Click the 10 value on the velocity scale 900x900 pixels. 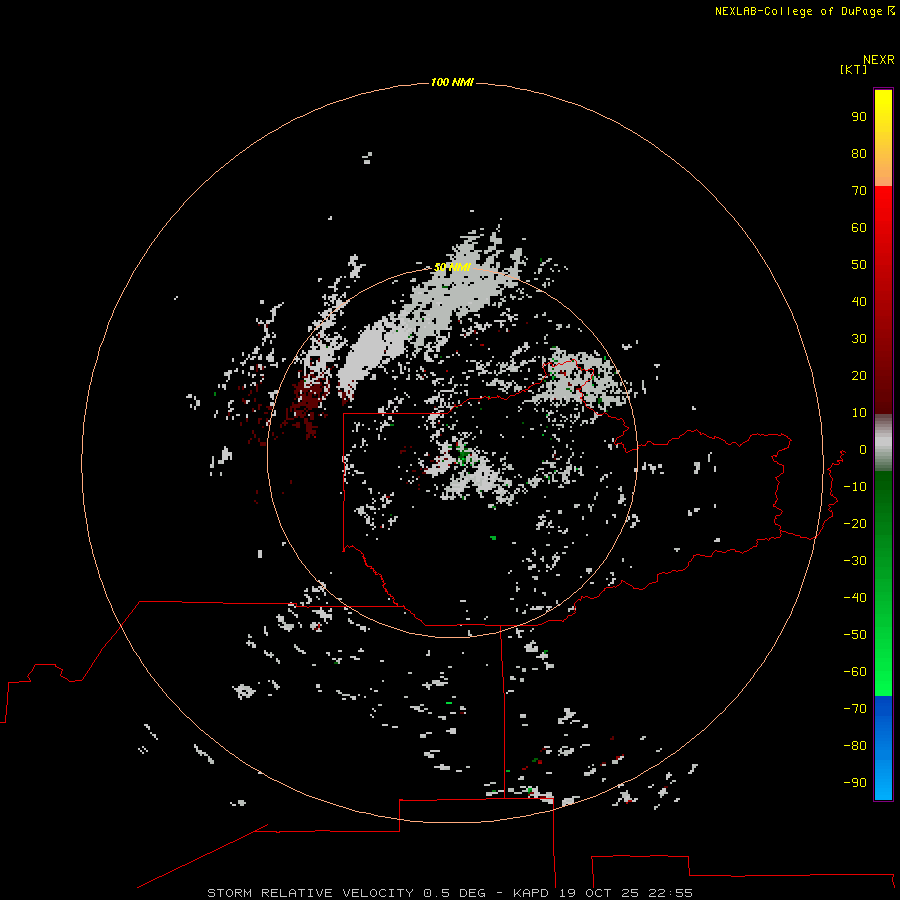pyautogui.click(x=859, y=413)
